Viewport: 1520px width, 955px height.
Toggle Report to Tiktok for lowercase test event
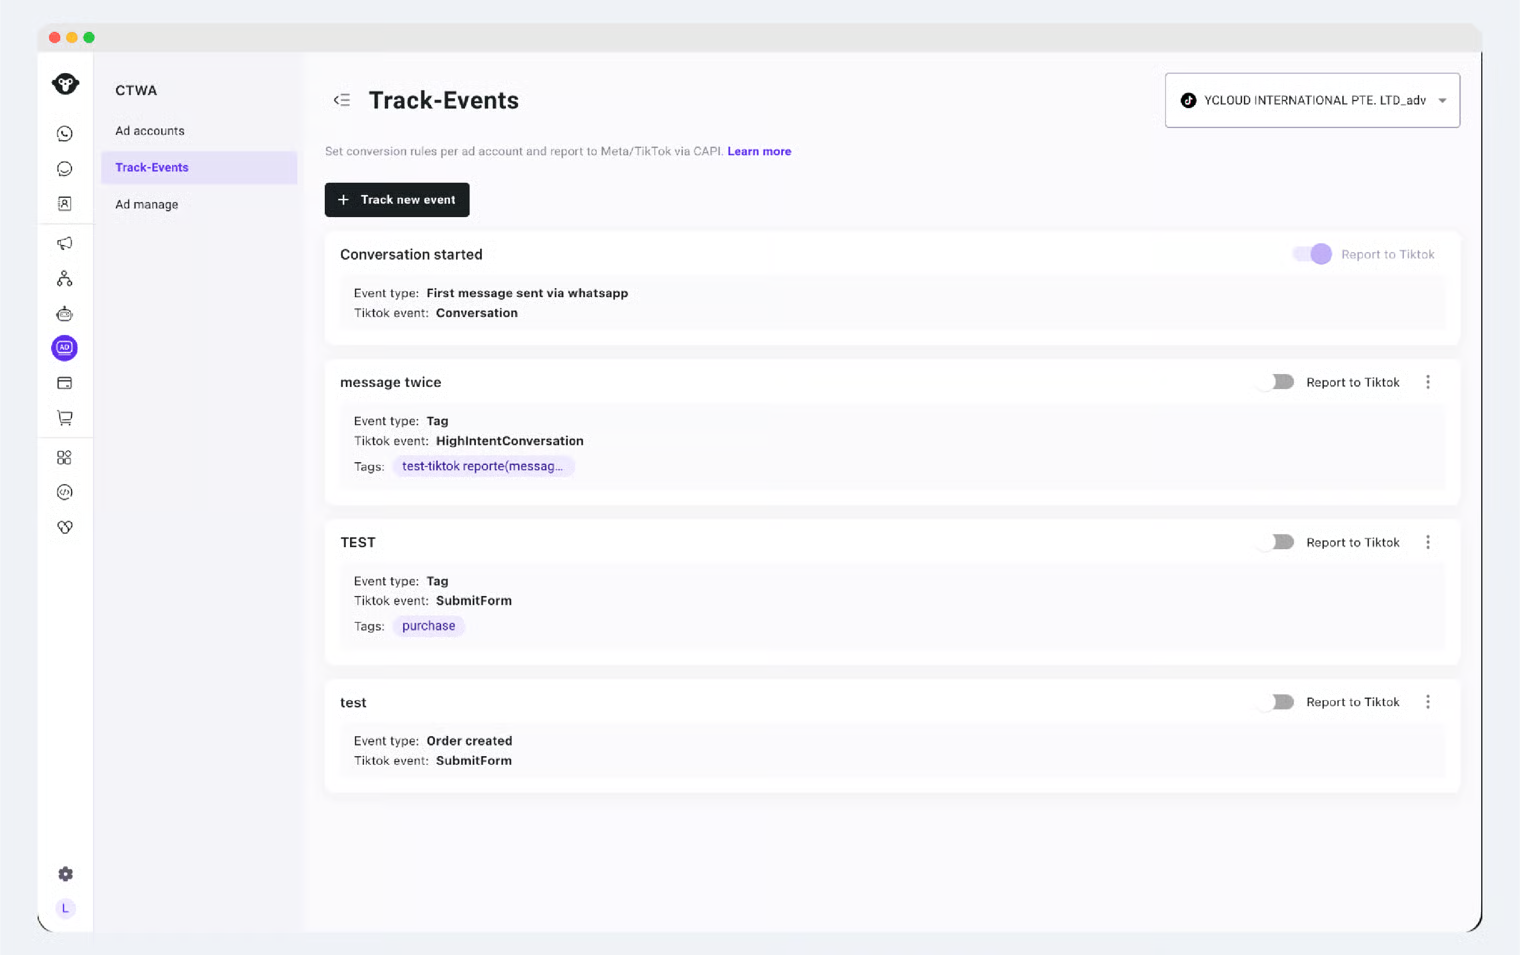tap(1277, 702)
